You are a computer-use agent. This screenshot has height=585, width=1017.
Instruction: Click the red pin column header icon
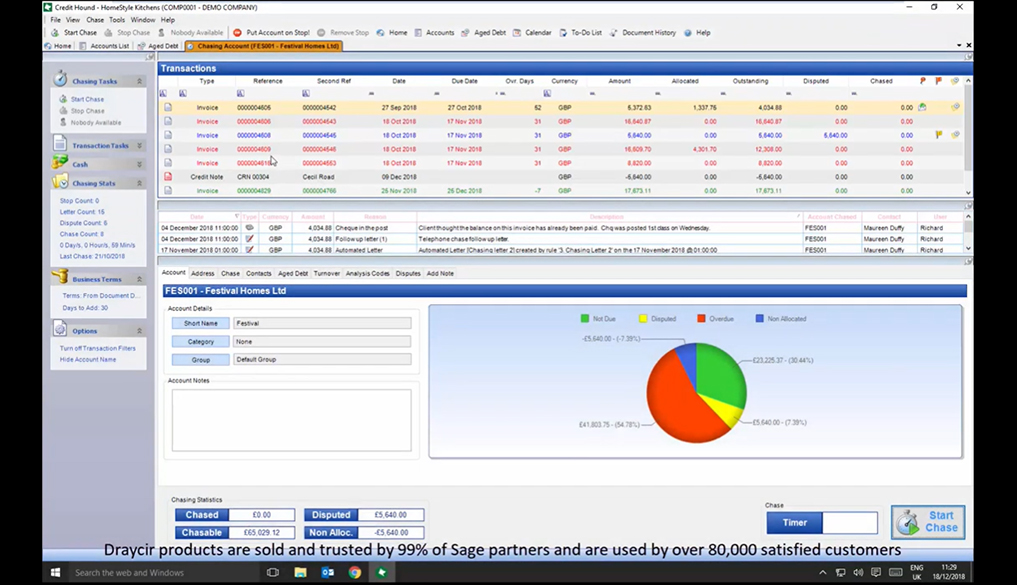click(922, 81)
